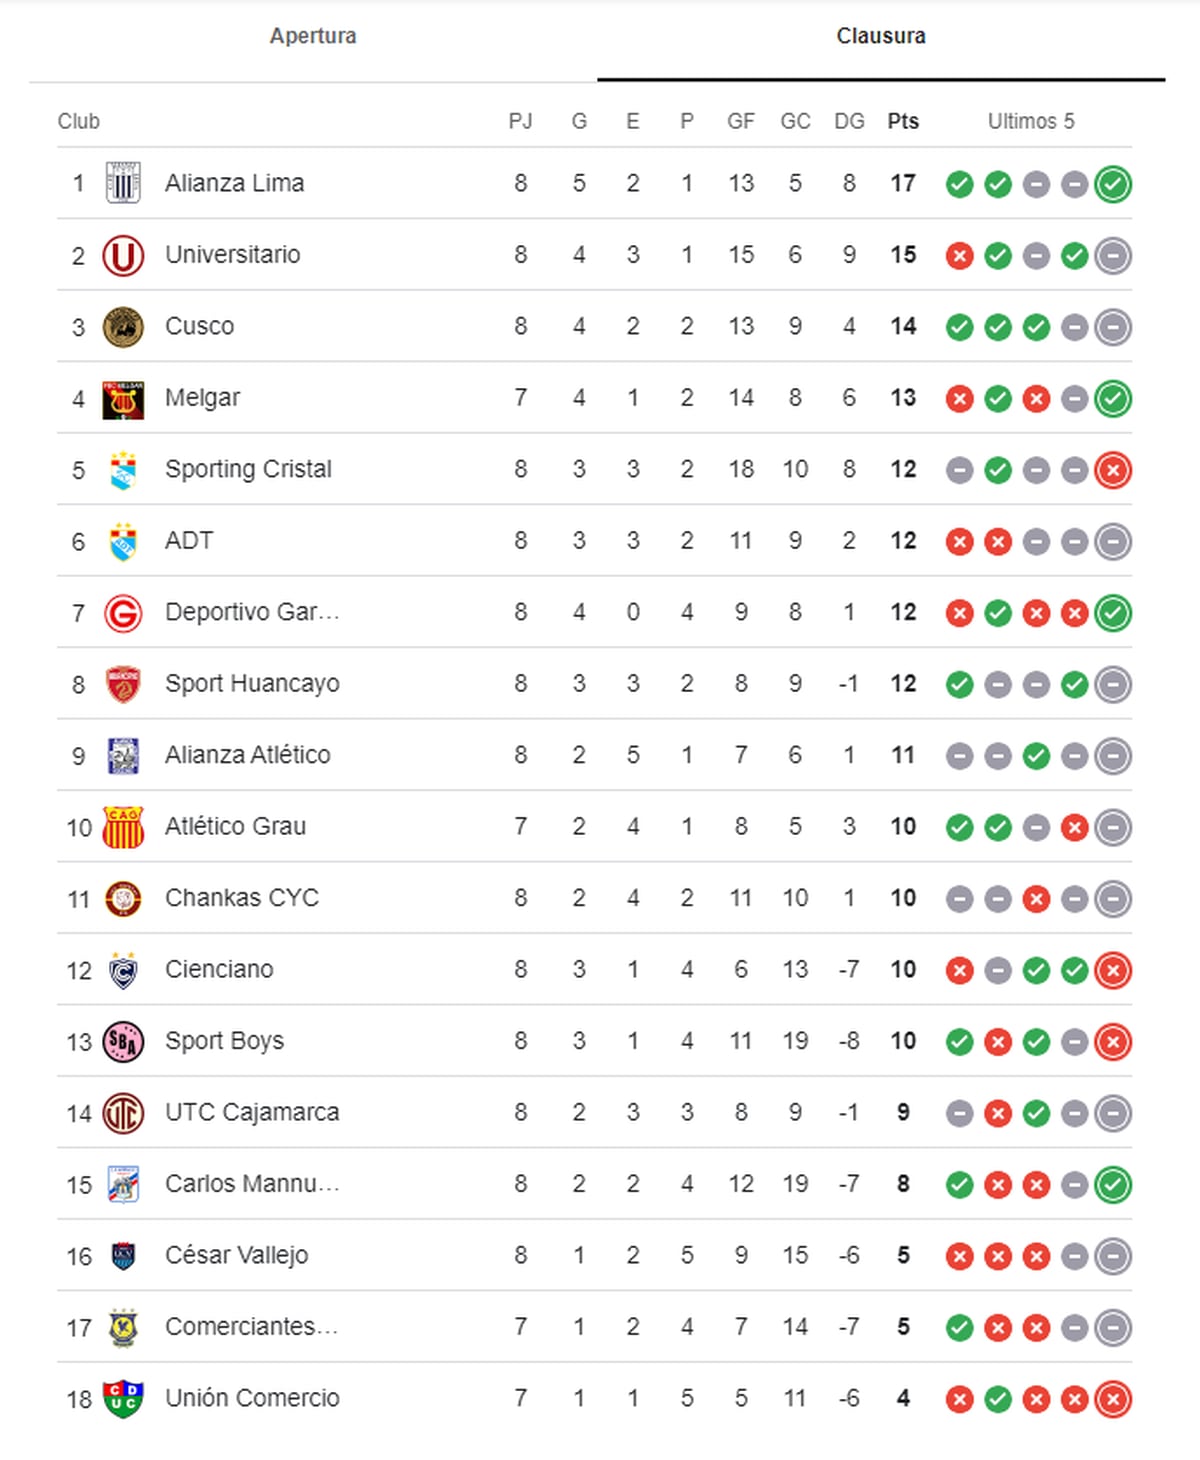The width and height of the screenshot is (1200, 1460).
Task: Select the Clausura tab
Action: click(880, 36)
